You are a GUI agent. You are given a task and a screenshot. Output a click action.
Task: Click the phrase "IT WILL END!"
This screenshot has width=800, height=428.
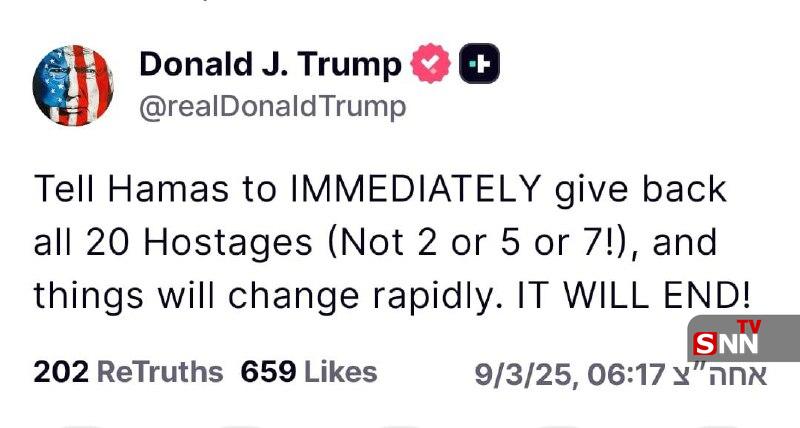pos(634,295)
